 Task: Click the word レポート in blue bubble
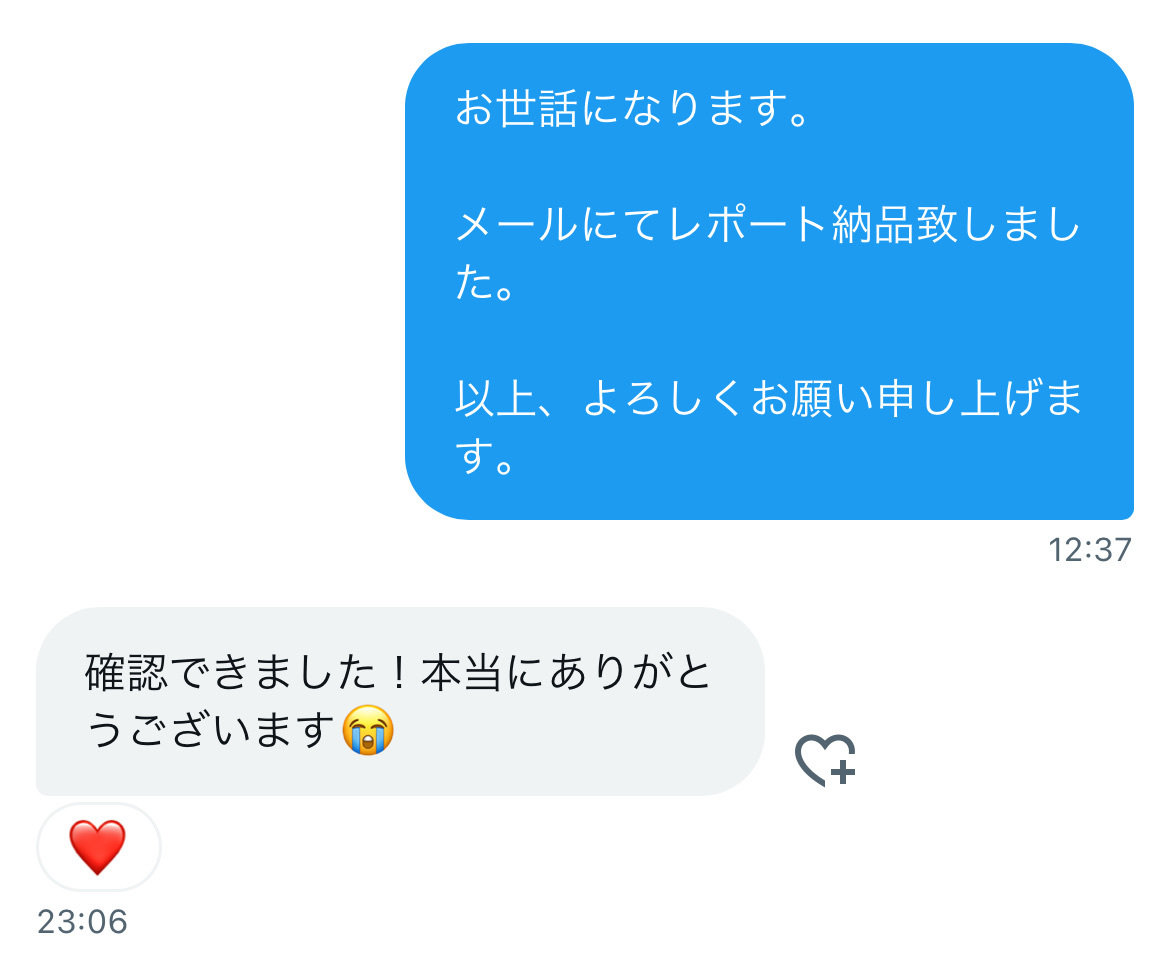748,225
